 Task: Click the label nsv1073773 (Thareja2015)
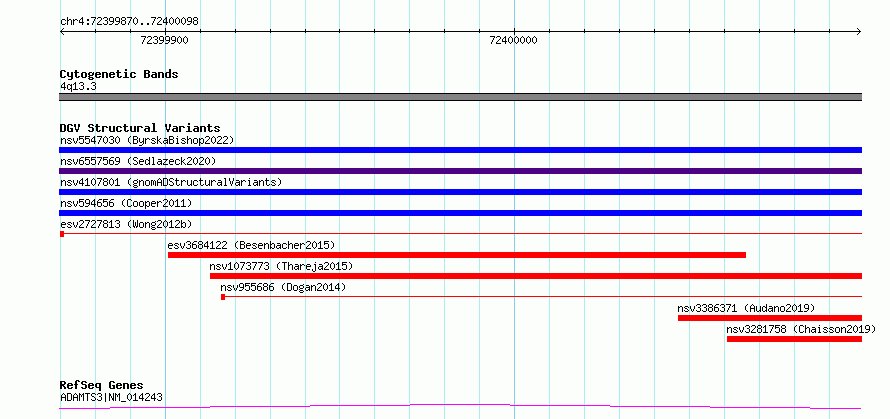(282, 266)
